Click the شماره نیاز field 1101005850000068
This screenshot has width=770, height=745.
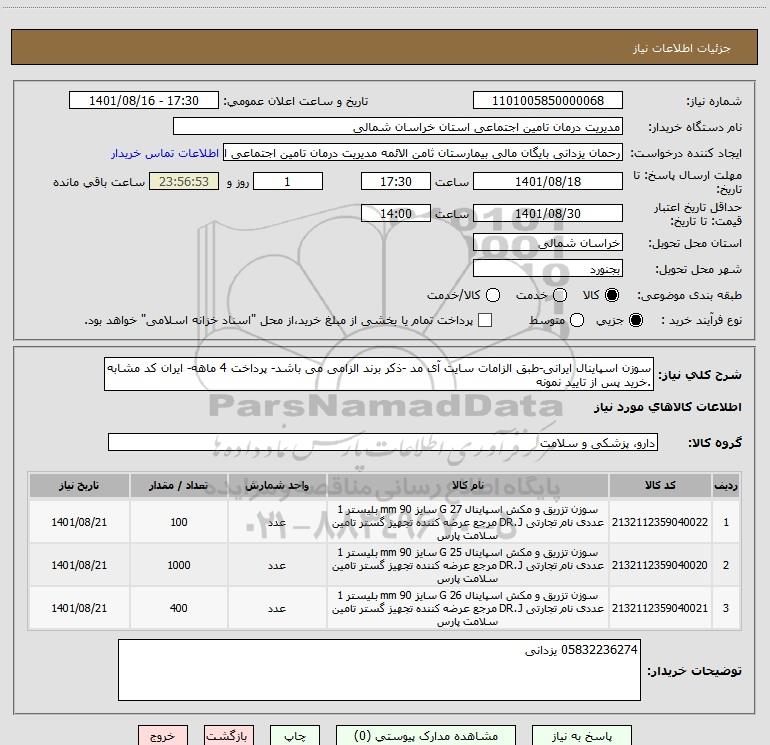pos(548,100)
